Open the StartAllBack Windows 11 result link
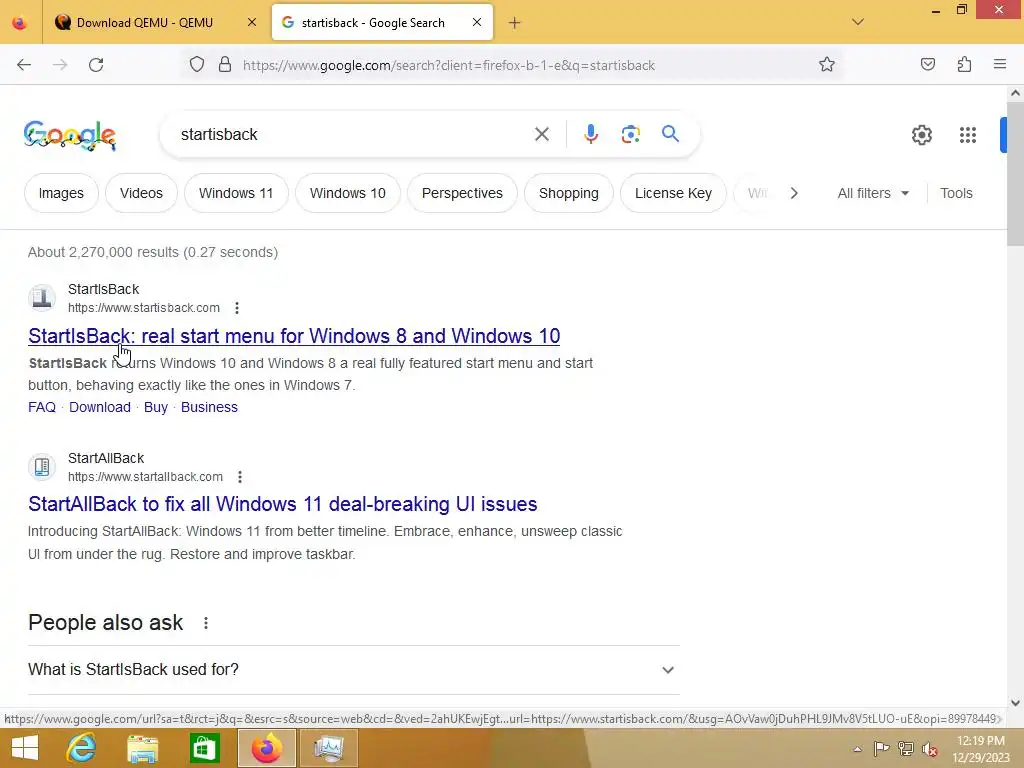Screen dimensions: 1024x768 [283, 504]
